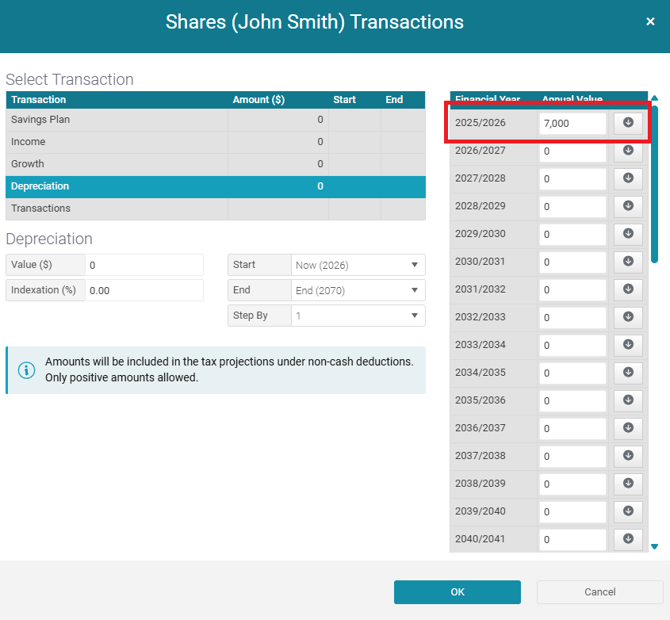Image resolution: width=670 pixels, height=620 pixels.
Task: Click the down-arrow icon for 2036/2037
Action: pyautogui.click(x=628, y=428)
